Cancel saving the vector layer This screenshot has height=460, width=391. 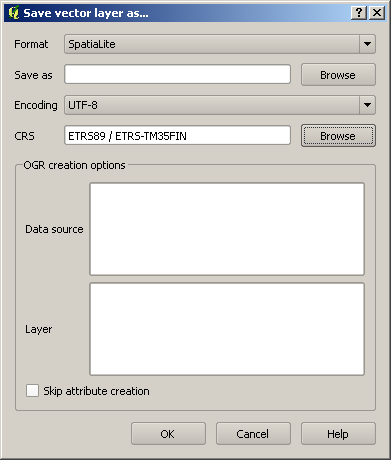[x=253, y=434]
